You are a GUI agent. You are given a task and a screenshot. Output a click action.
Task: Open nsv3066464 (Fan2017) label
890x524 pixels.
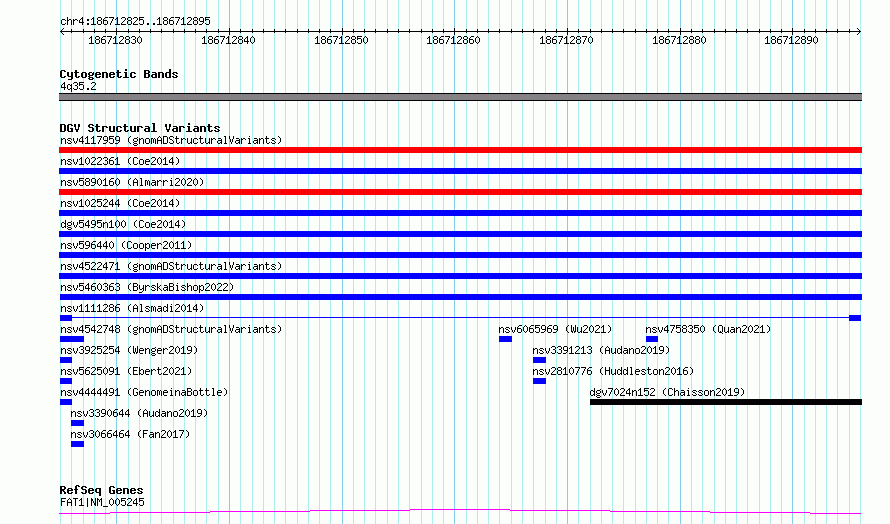click(130, 434)
